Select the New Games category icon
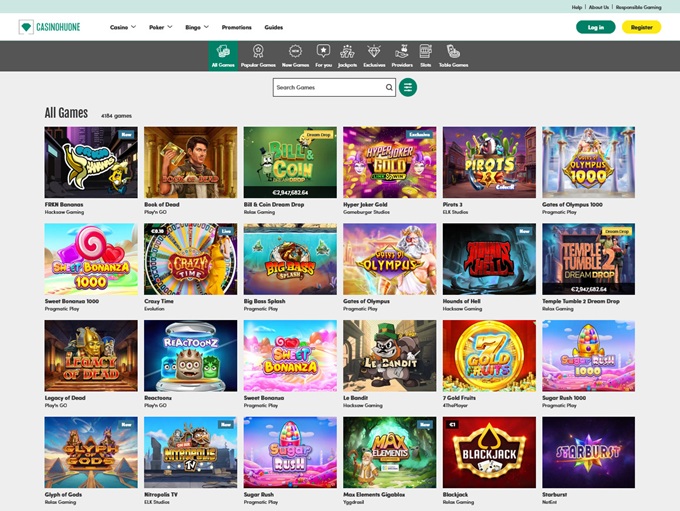Image resolution: width=680 pixels, height=511 pixels. [295, 54]
